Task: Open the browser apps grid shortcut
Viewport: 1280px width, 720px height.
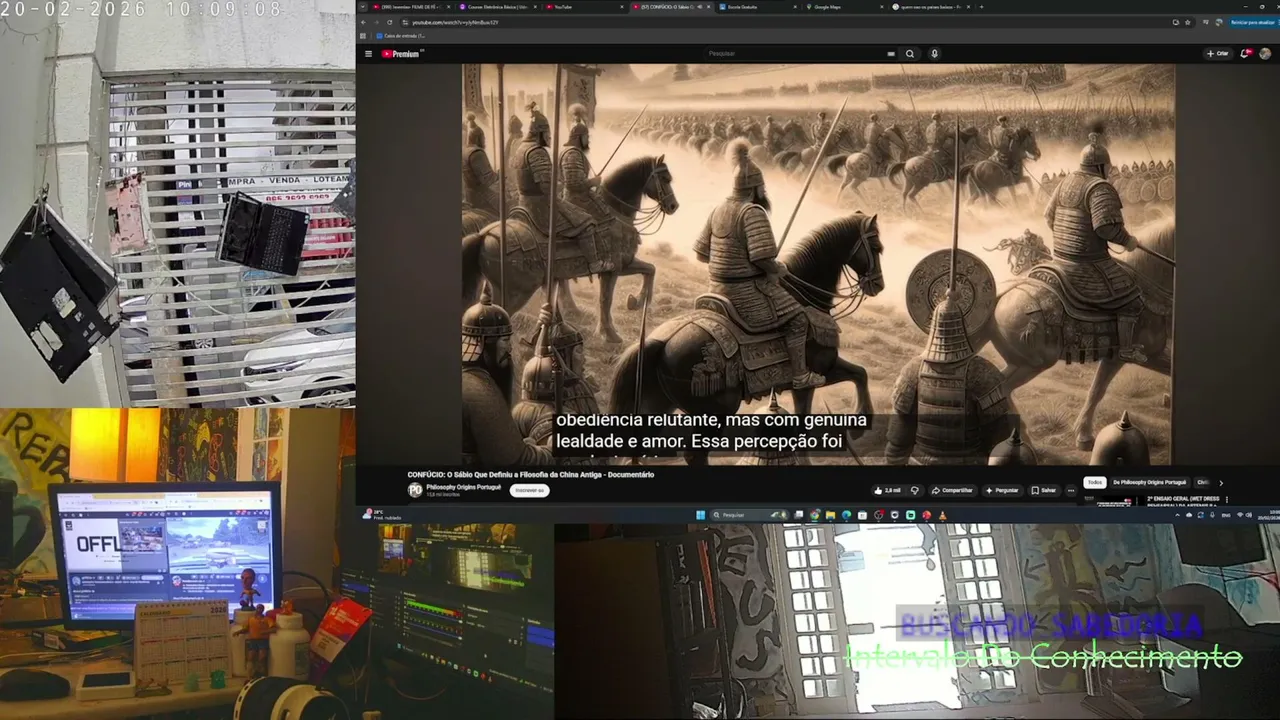Action: (x=363, y=36)
